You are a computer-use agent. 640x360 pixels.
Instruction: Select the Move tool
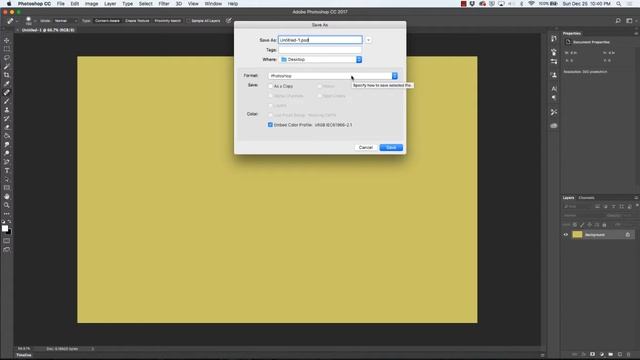click(7, 40)
